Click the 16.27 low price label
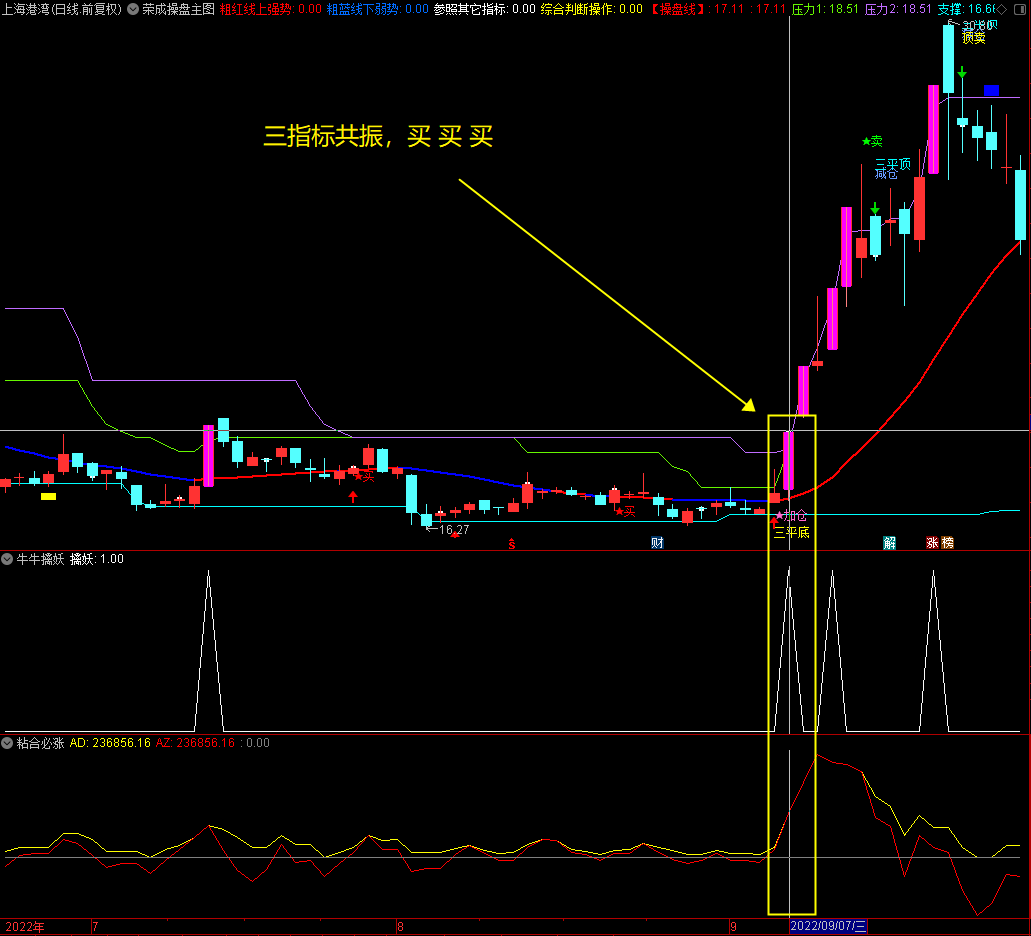This screenshot has width=1031, height=936. pos(454,530)
